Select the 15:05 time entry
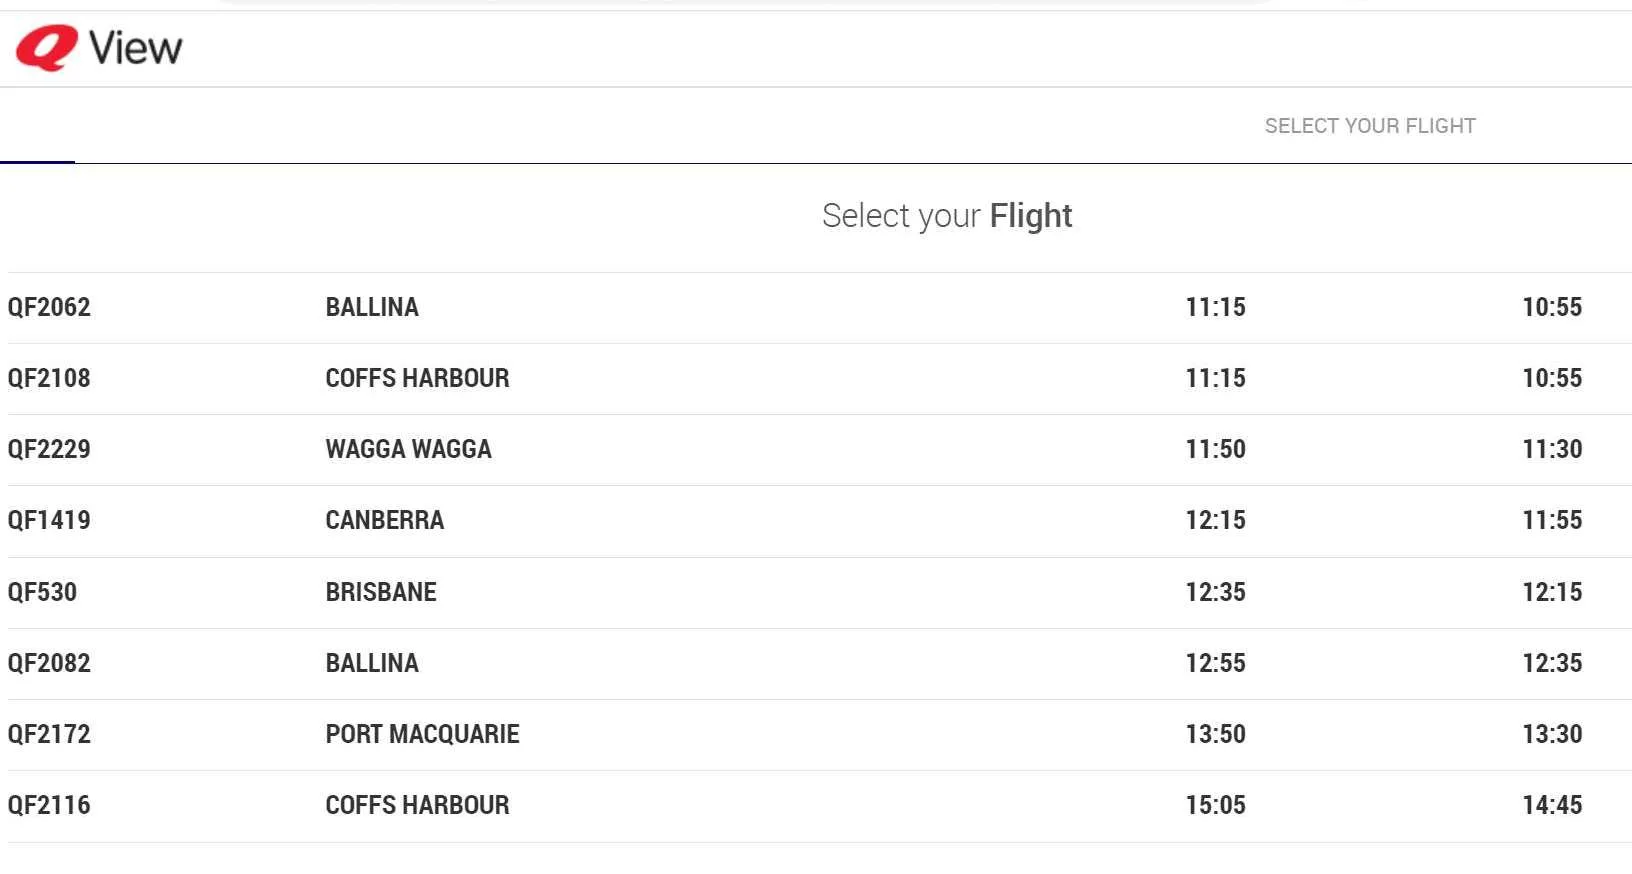Image resolution: width=1632 pixels, height=874 pixels. click(1215, 805)
